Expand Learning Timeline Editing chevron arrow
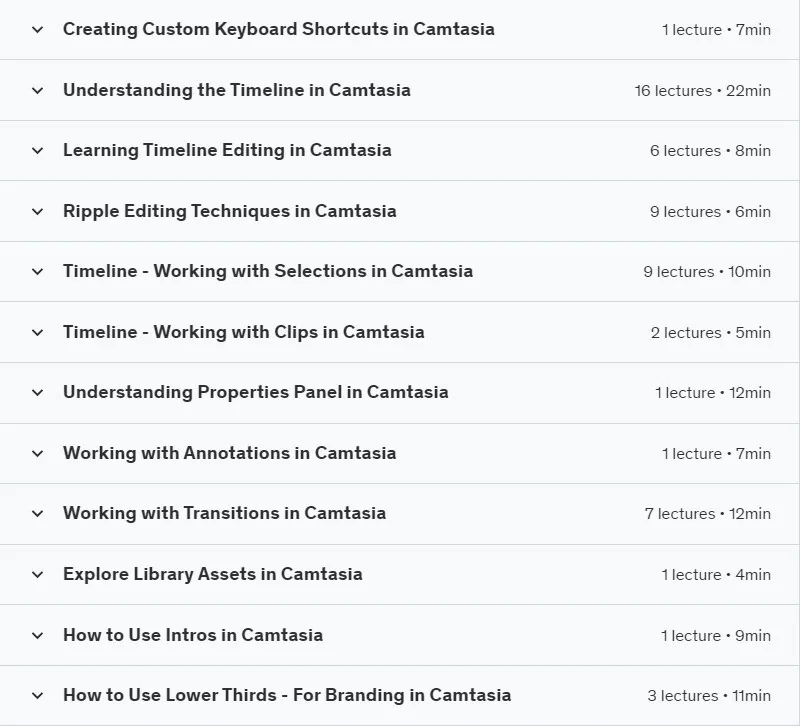The height and width of the screenshot is (726, 800). (x=37, y=151)
